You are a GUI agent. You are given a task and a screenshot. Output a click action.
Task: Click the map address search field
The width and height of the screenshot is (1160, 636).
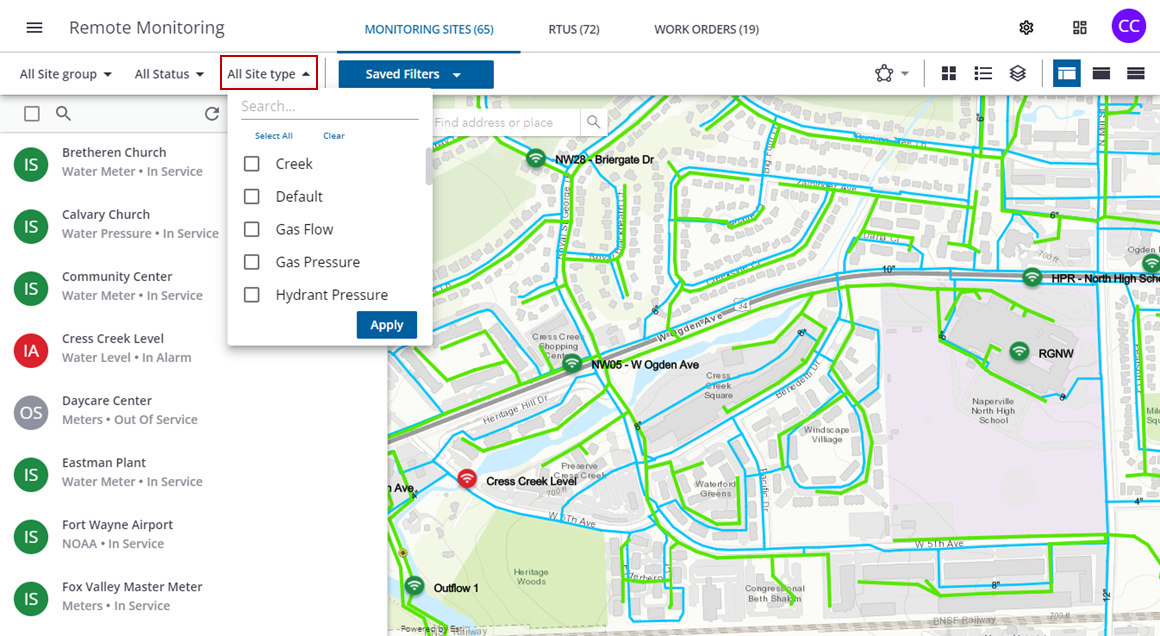click(x=500, y=121)
